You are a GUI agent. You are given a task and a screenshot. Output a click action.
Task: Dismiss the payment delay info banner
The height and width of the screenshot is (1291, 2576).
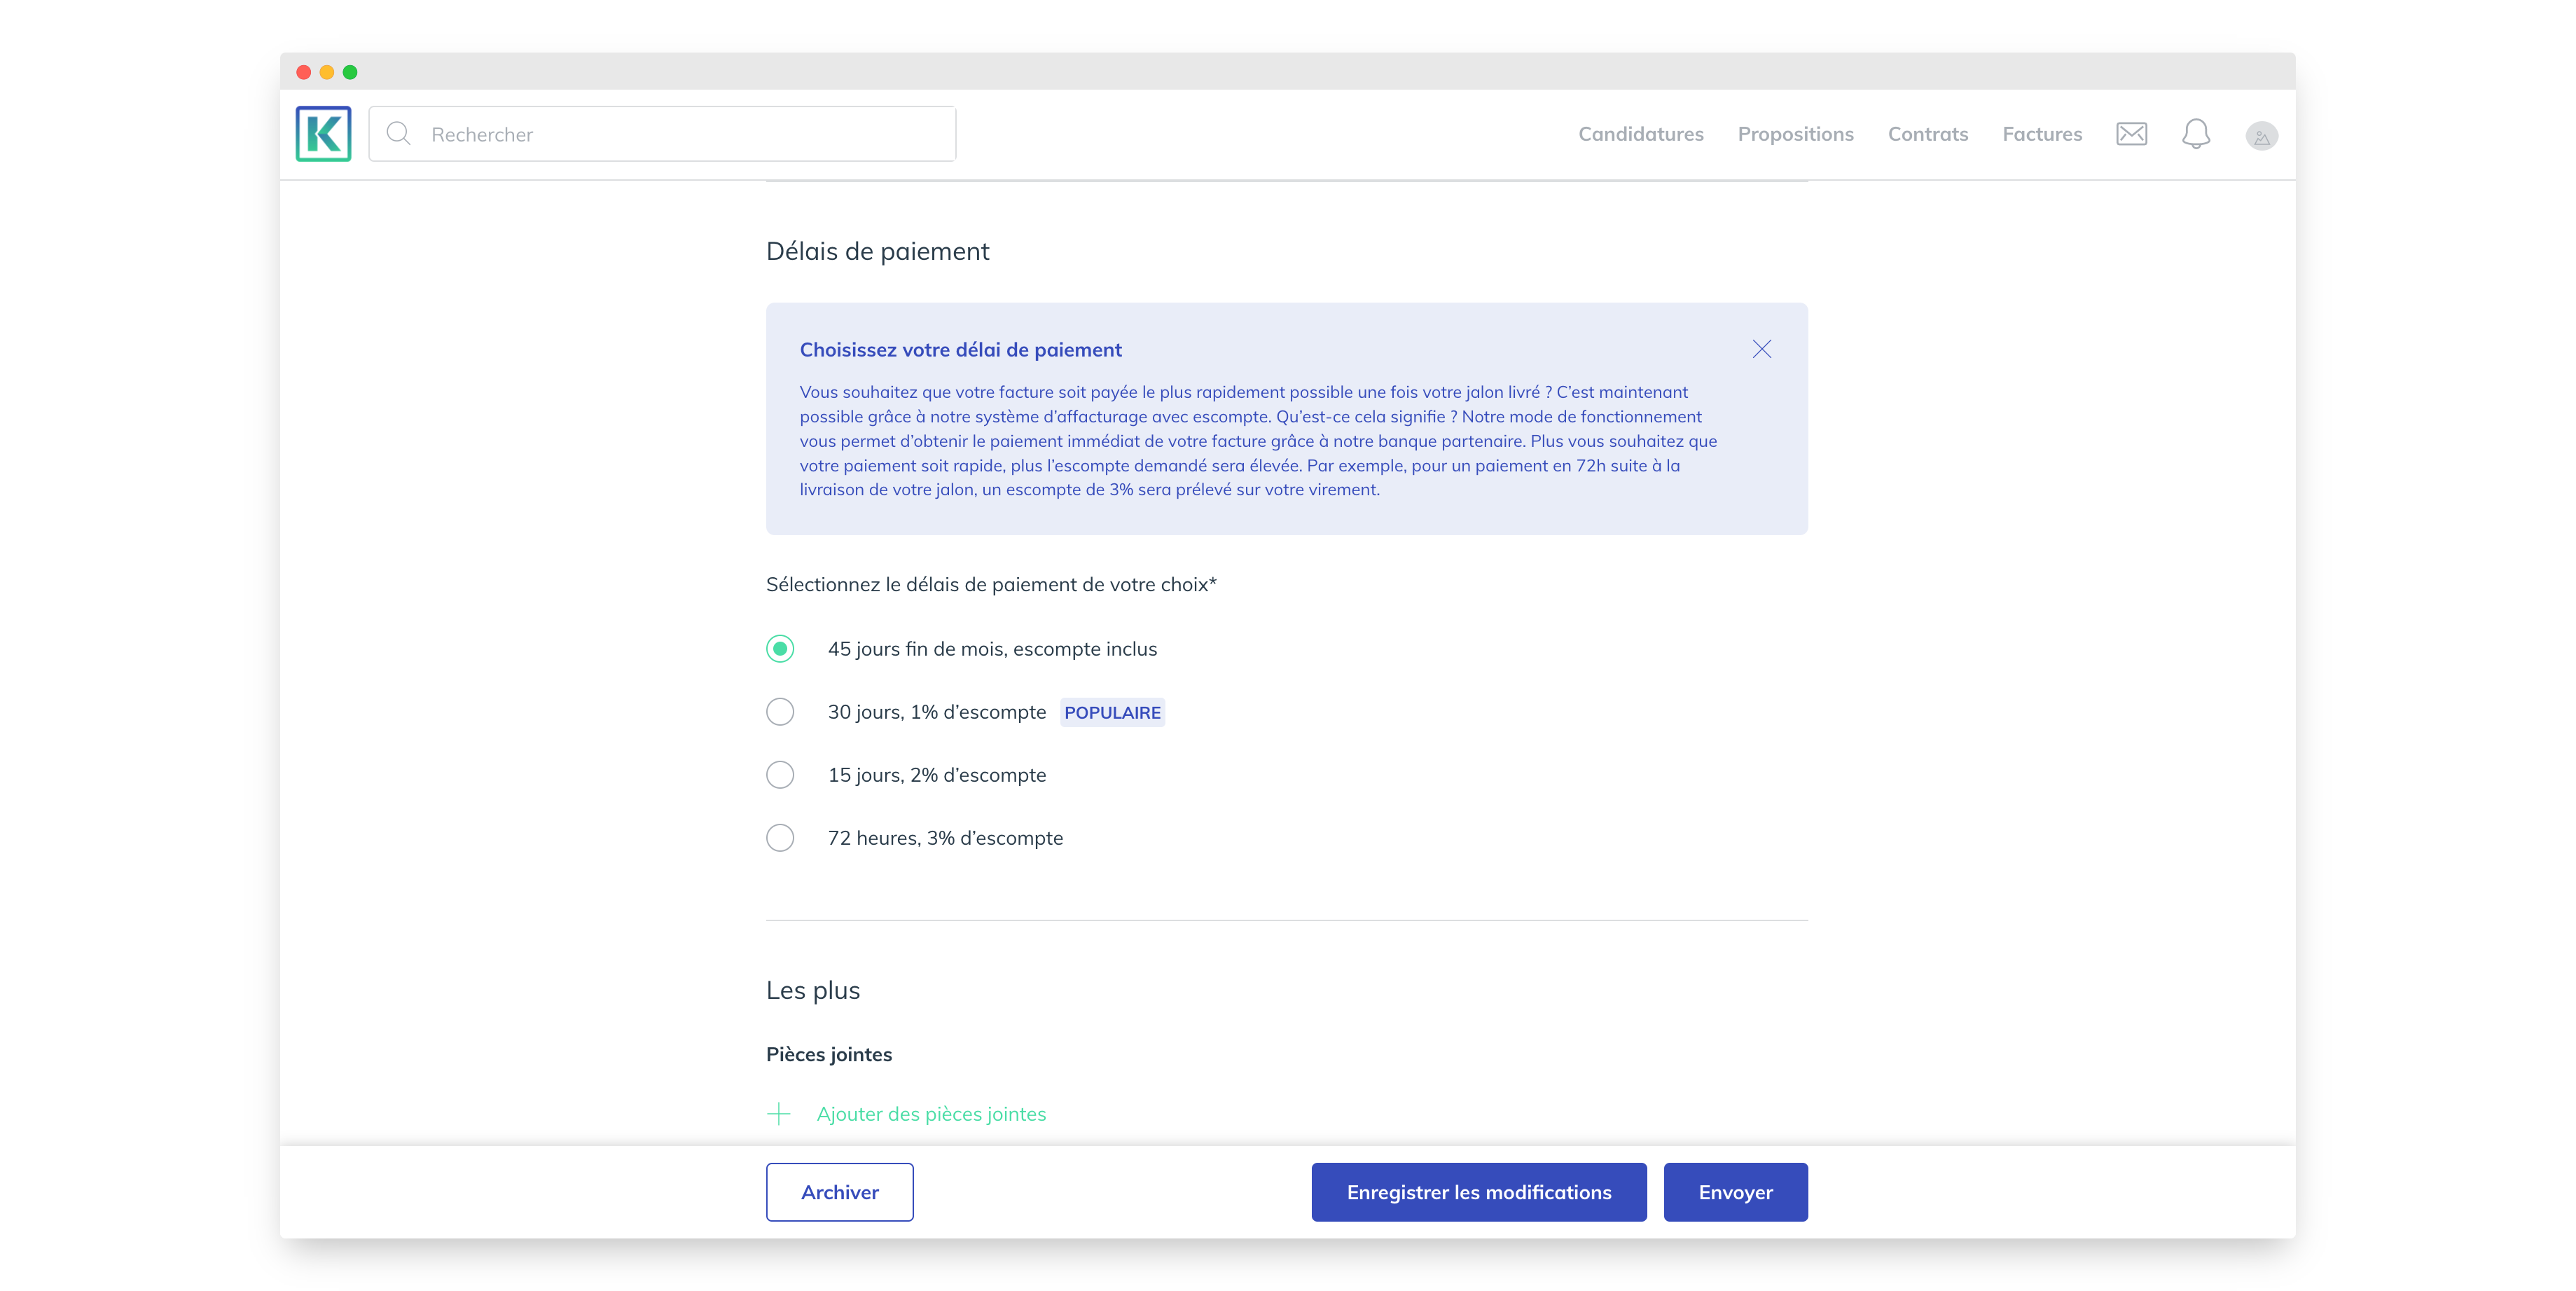[x=1761, y=349]
